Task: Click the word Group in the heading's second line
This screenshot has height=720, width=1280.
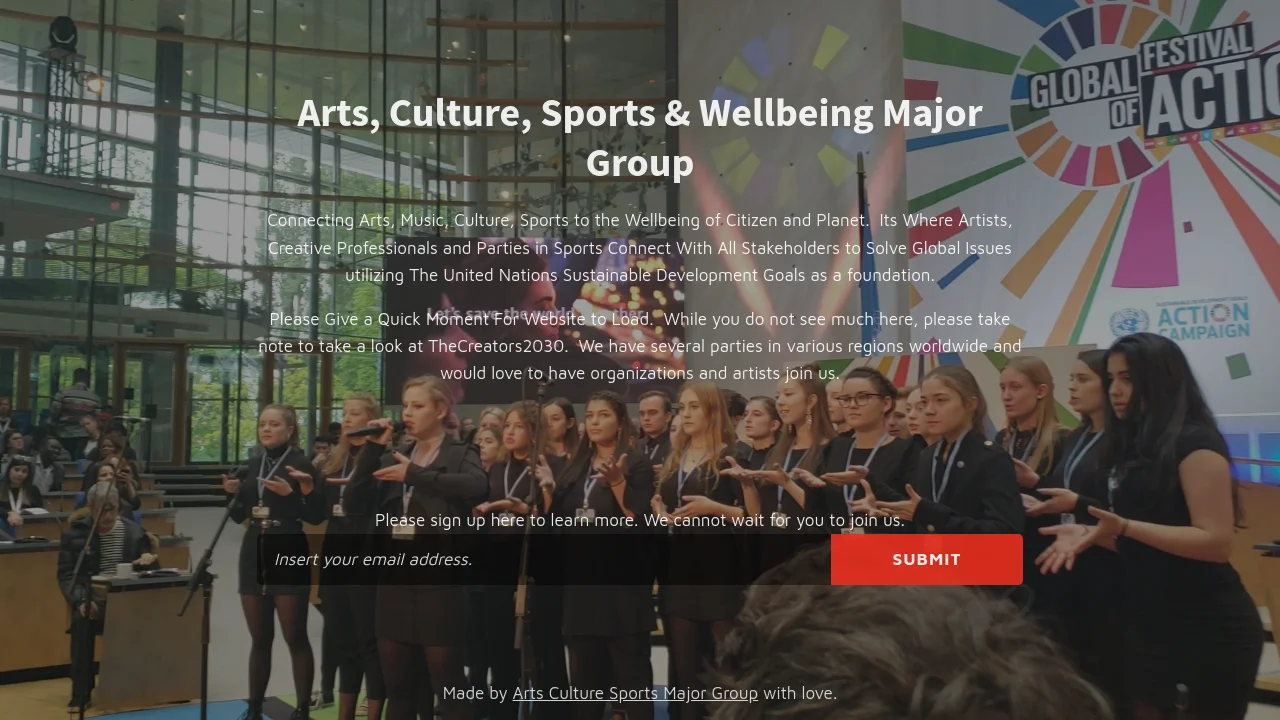Action: (x=640, y=163)
